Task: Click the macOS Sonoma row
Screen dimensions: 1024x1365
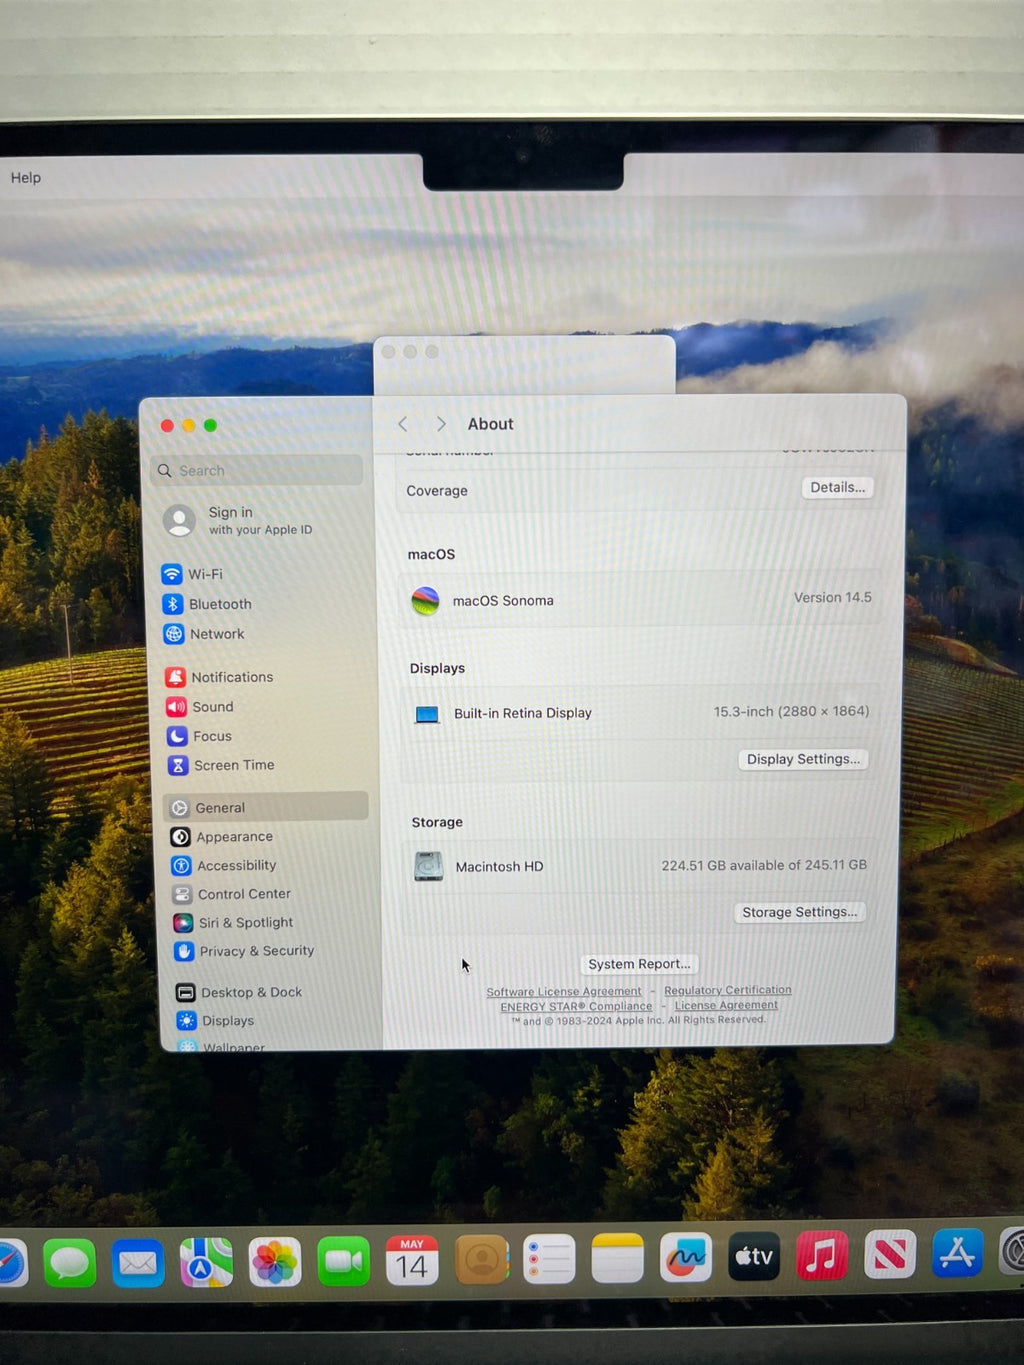Action: 641,600
